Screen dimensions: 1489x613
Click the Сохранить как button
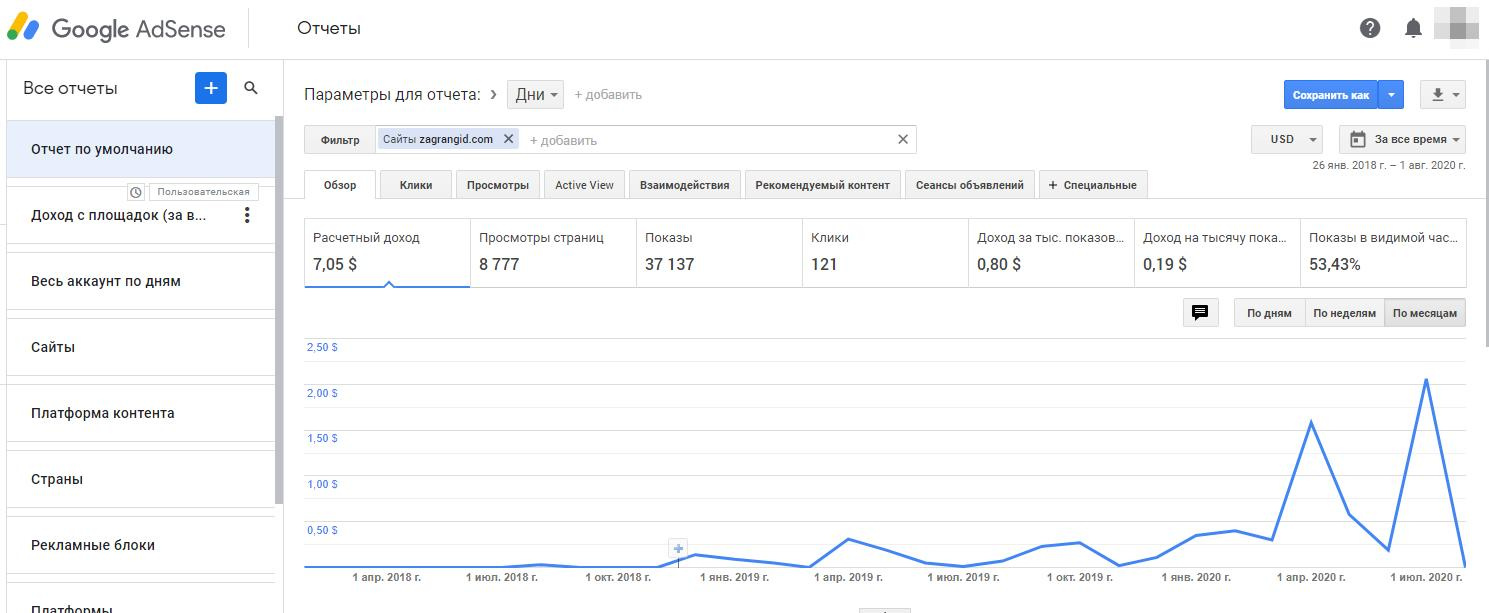click(1330, 95)
